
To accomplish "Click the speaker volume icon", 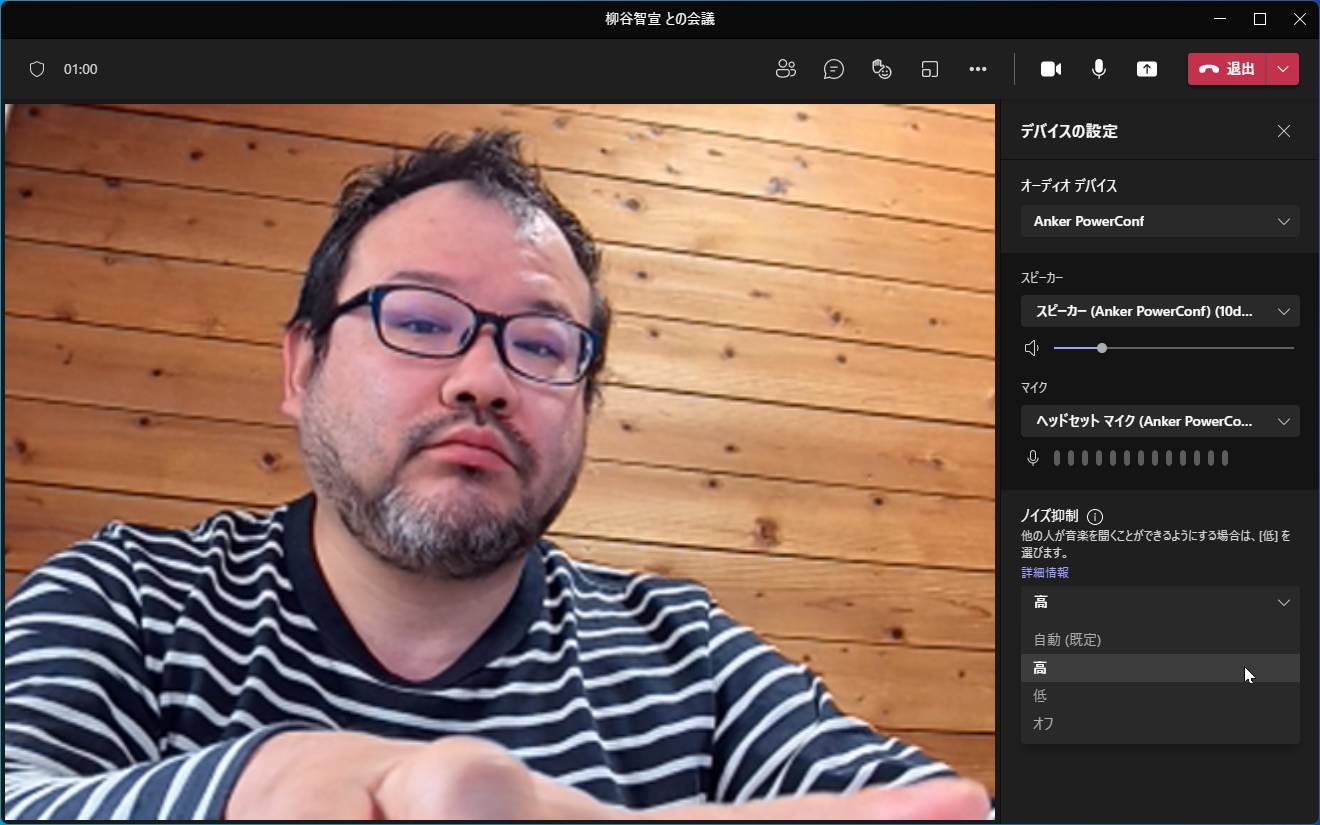I will coord(1032,348).
